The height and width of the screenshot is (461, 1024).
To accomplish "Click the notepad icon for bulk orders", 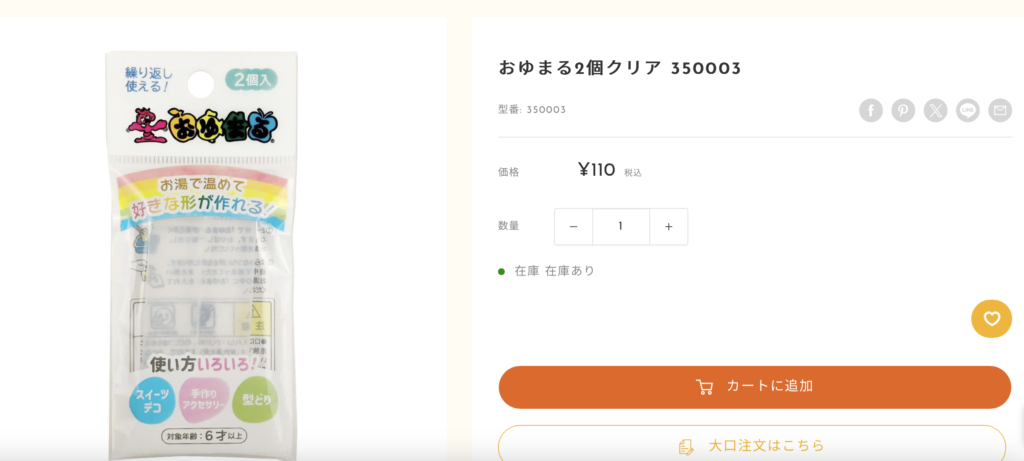I will tap(686, 446).
